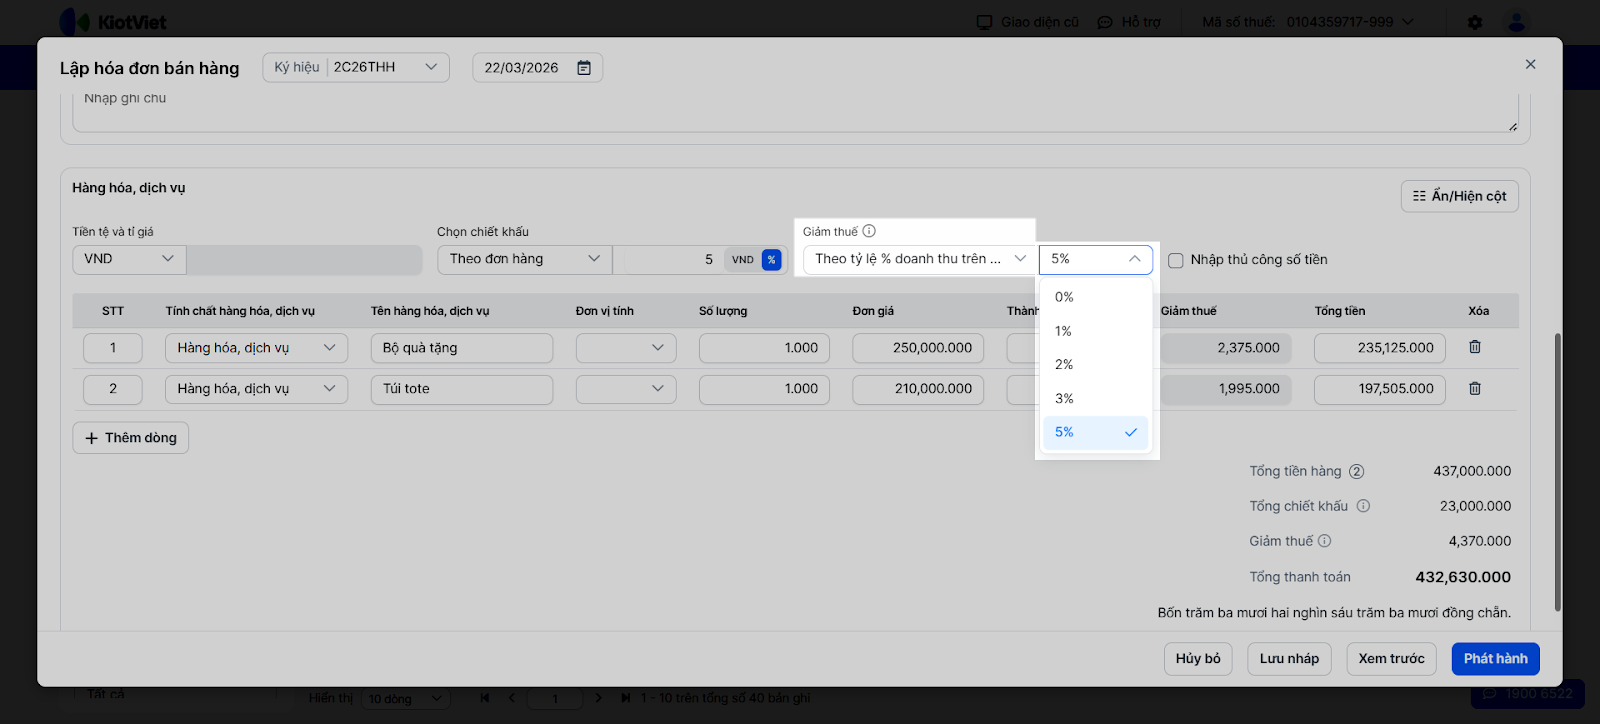Screen dimensions: 1600x724
Task: Click the calendar icon beside invoice date
Action: pos(584,68)
